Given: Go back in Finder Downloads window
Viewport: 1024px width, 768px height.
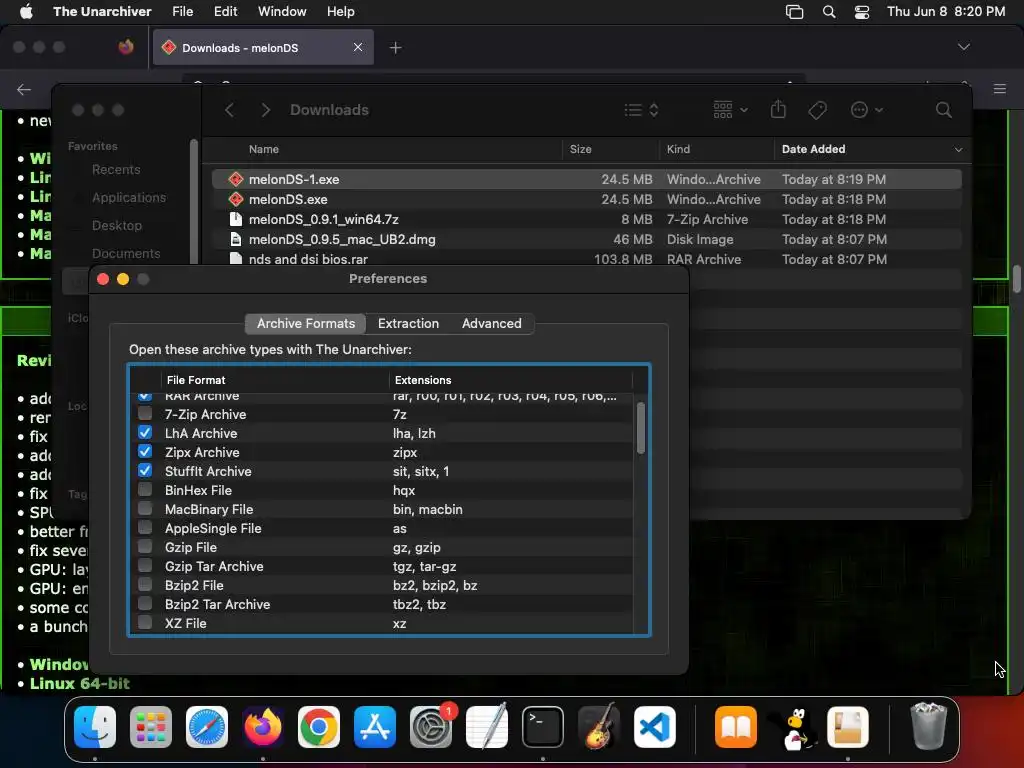Looking at the screenshot, I should click(229, 110).
